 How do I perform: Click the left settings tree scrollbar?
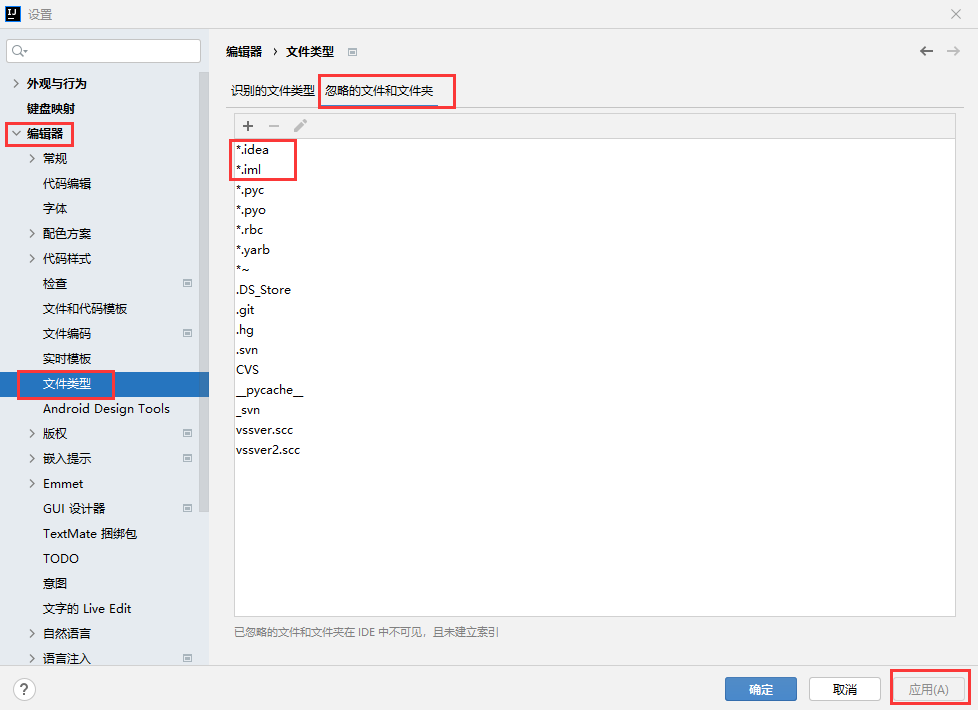(x=204, y=290)
